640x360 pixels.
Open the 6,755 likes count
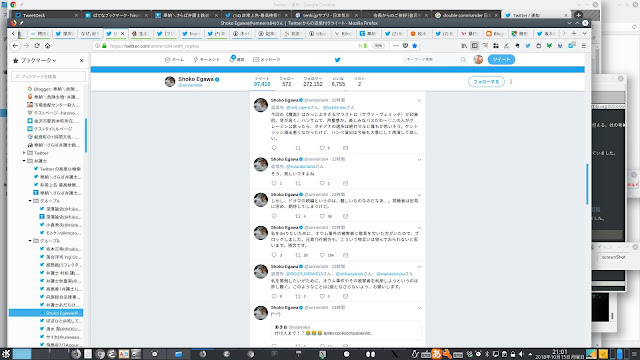tap(338, 82)
